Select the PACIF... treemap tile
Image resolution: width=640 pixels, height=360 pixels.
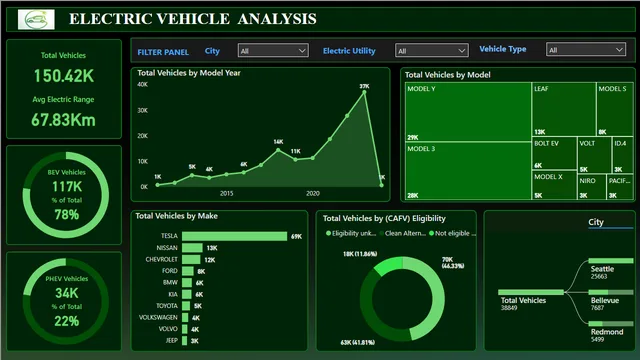pyautogui.click(x=620, y=187)
